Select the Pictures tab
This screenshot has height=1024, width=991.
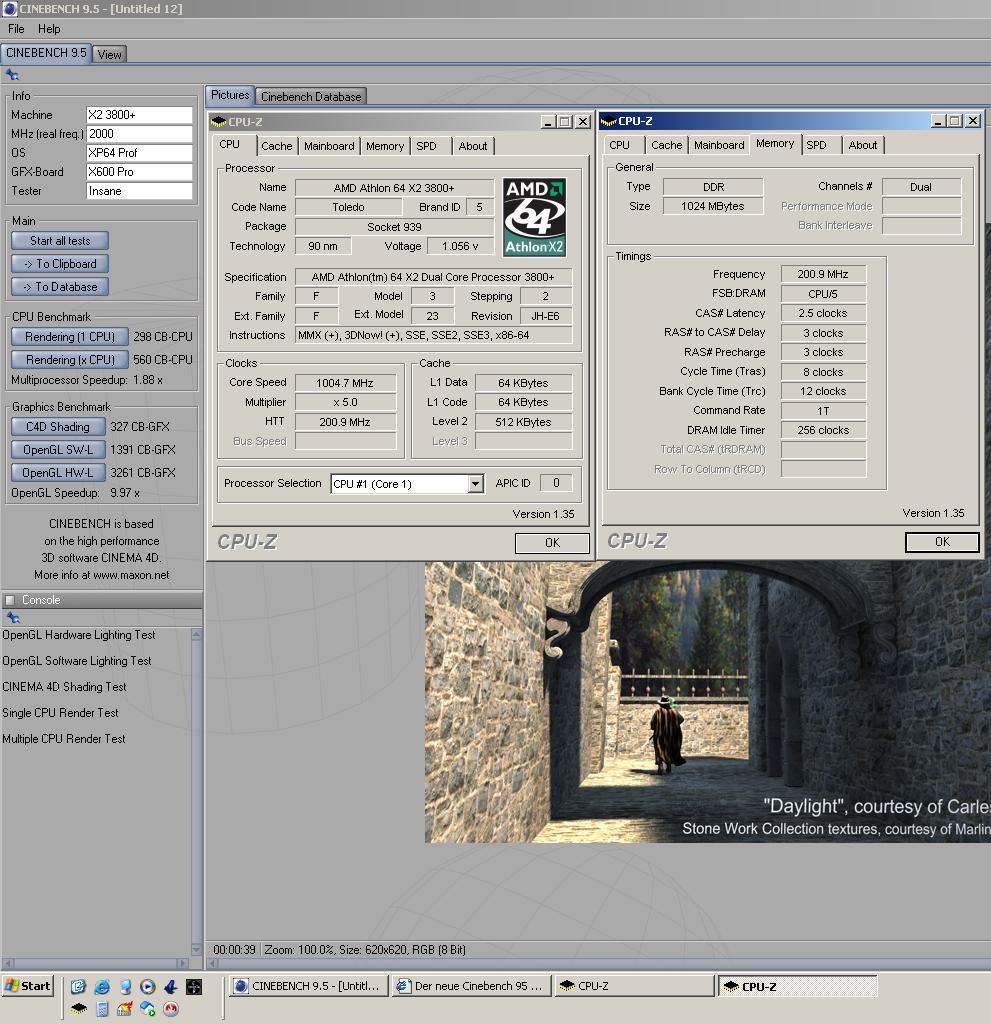[230, 95]
